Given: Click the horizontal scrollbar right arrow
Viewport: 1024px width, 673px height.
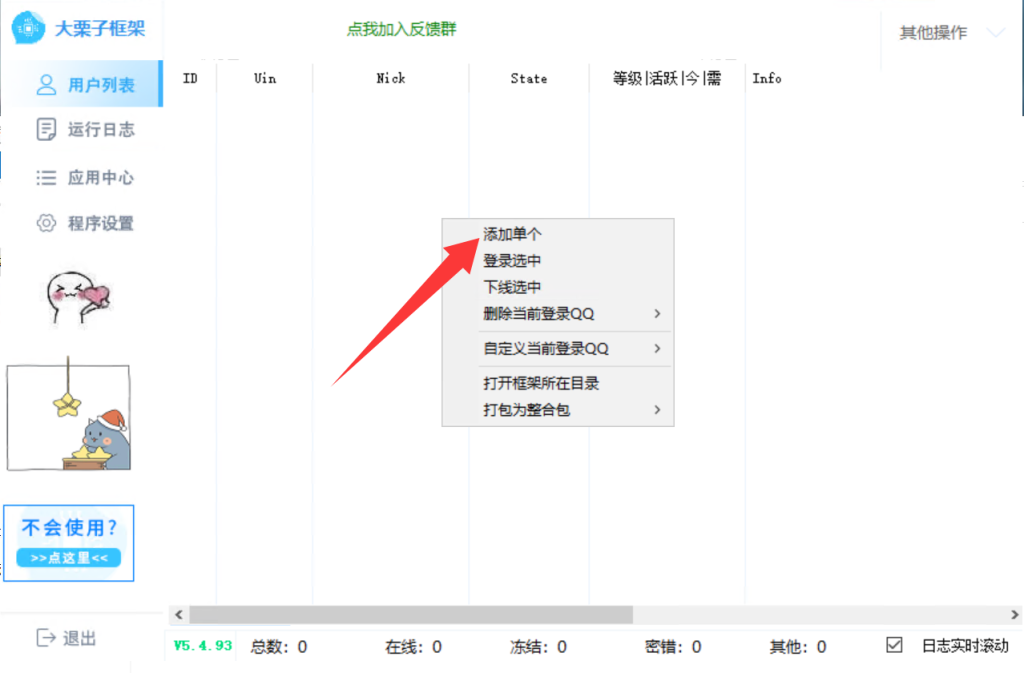Looking at the screenshot, I should 1015,614.
